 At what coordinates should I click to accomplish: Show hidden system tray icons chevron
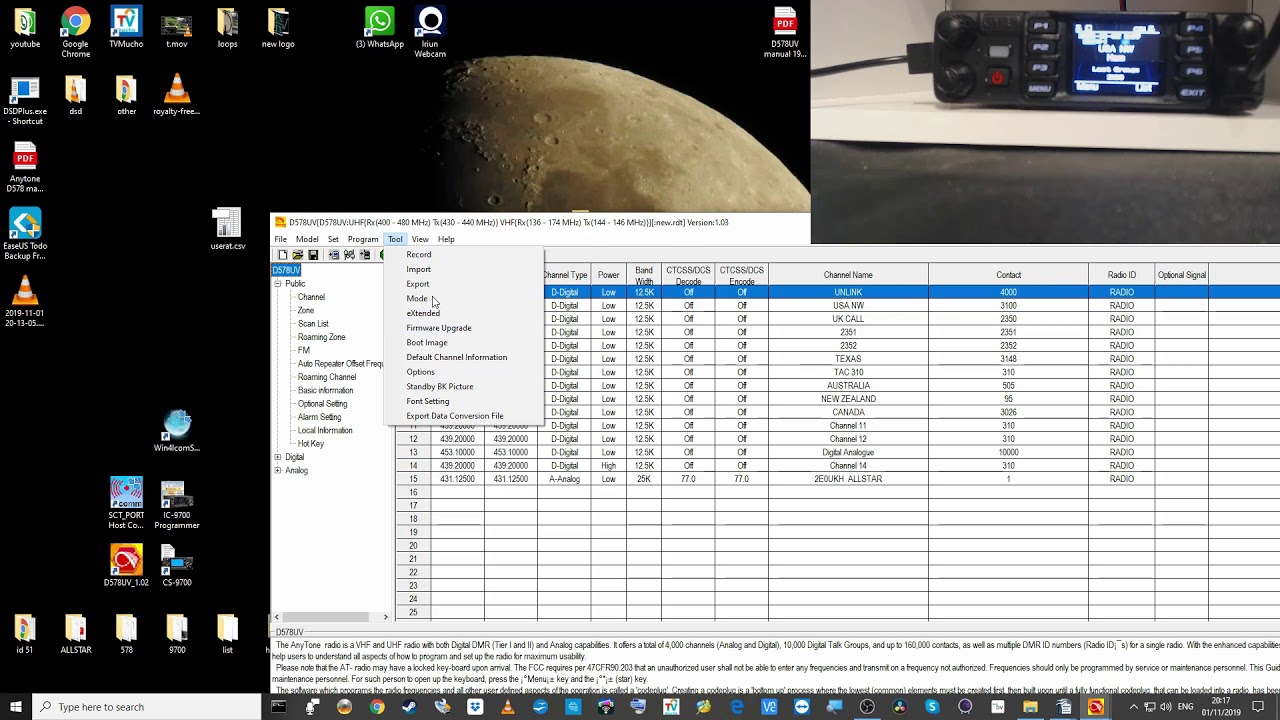tap(1133, 707)
